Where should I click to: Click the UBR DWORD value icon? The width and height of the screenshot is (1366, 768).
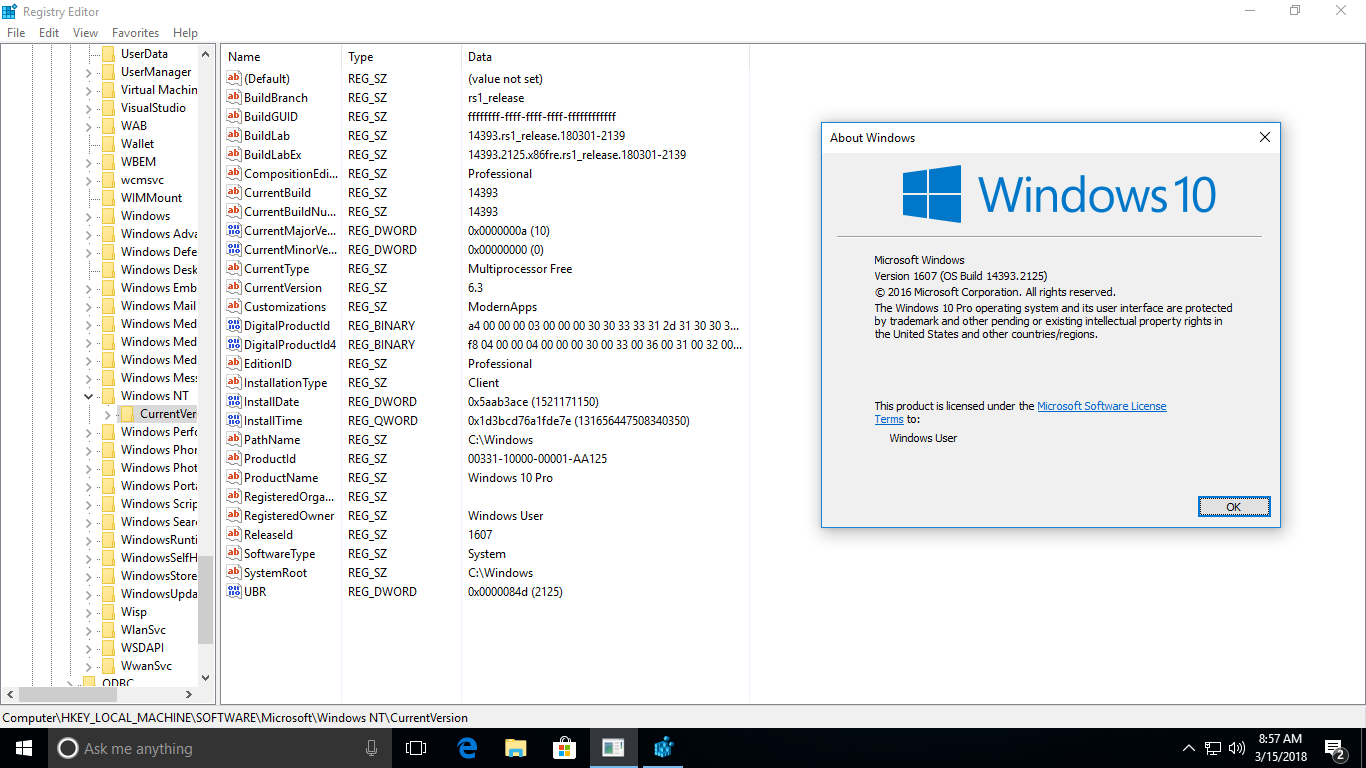[234, 592]
